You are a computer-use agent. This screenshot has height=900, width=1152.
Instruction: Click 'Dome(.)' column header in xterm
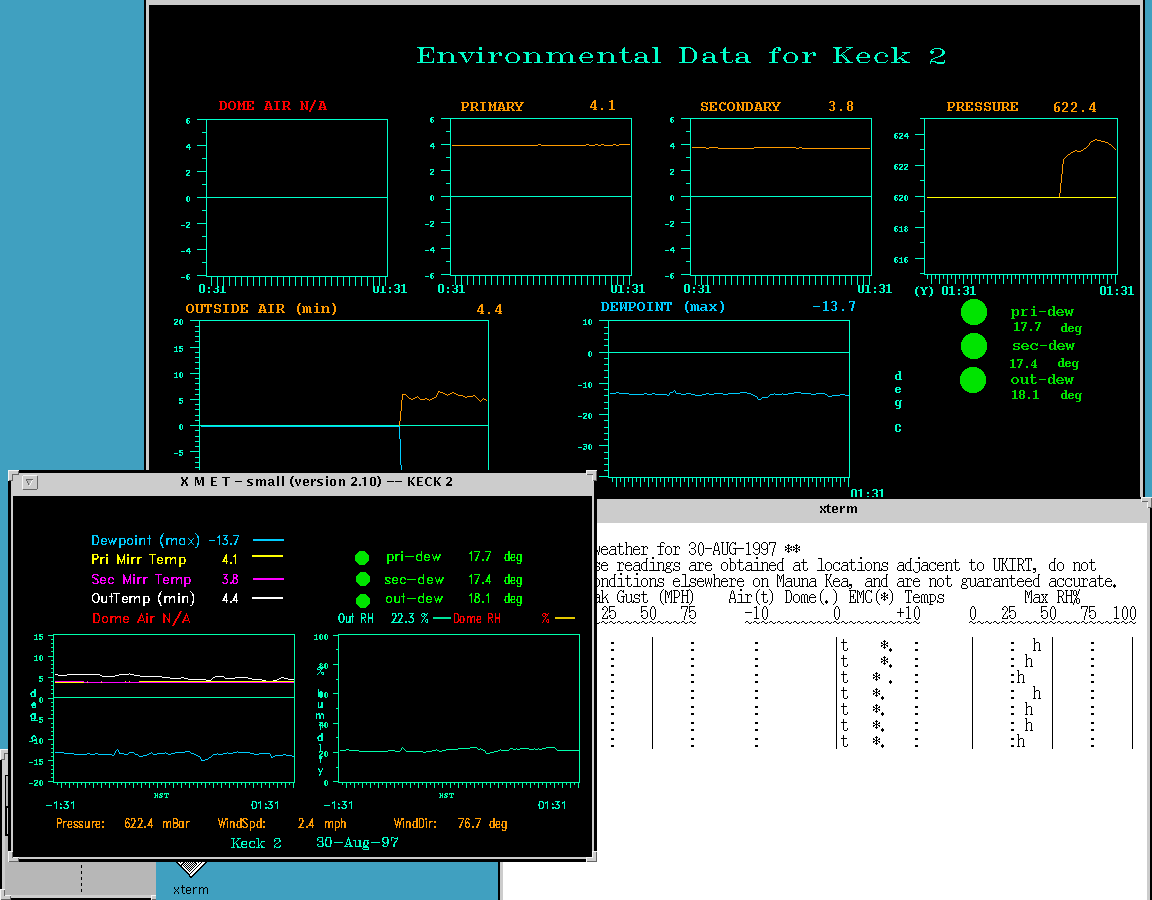tap(811, 597)
